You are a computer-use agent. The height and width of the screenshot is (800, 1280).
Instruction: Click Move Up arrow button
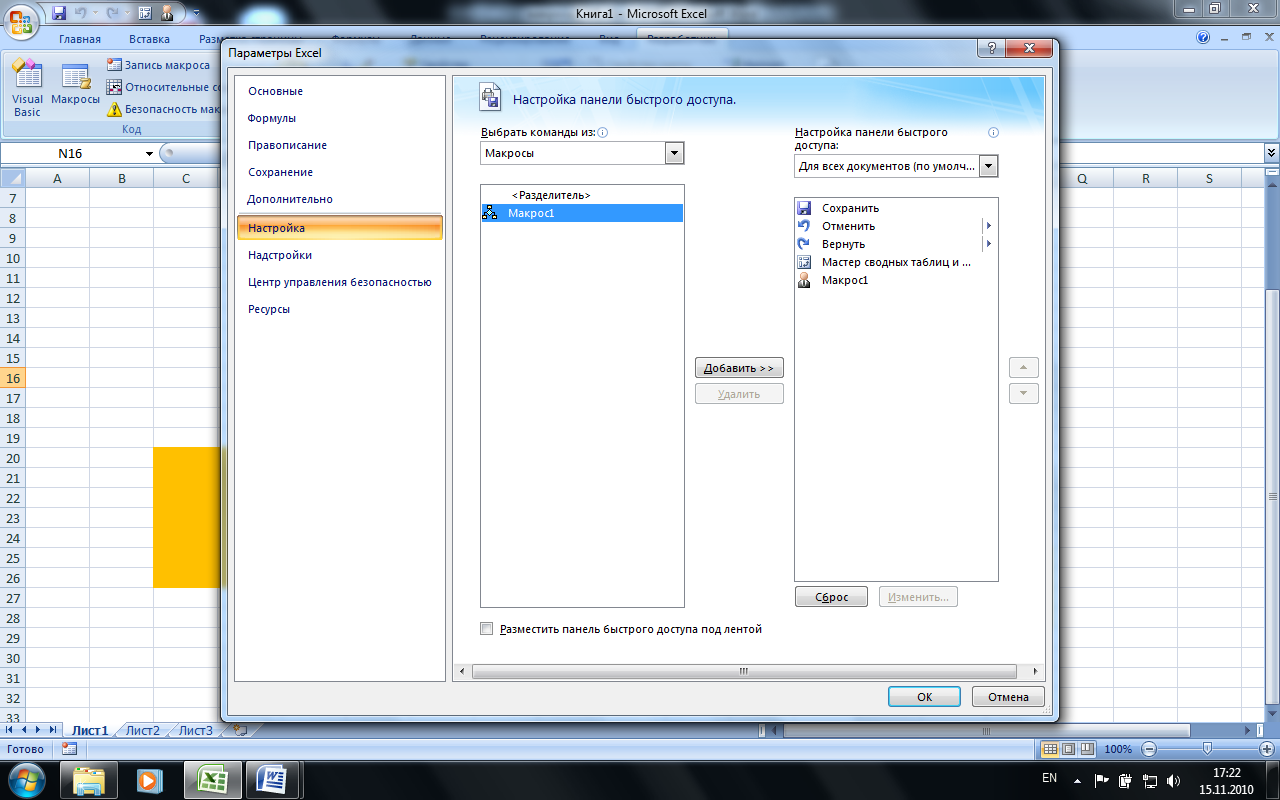pos(1023,367)
